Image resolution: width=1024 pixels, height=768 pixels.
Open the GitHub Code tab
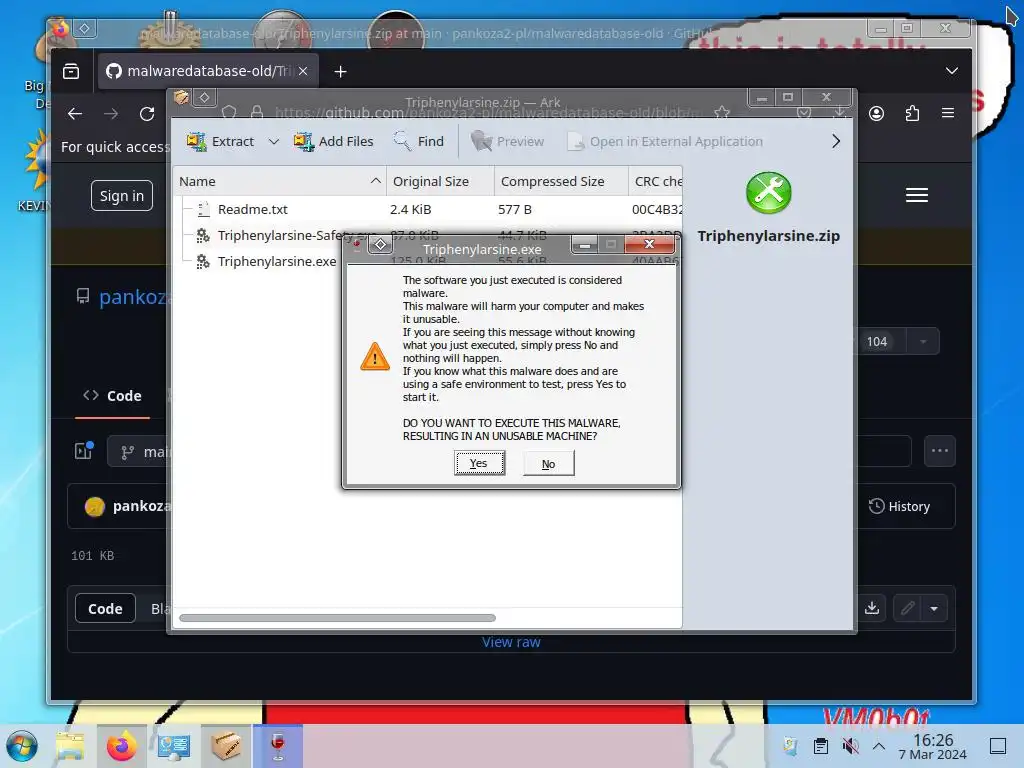tap(112, 396)
